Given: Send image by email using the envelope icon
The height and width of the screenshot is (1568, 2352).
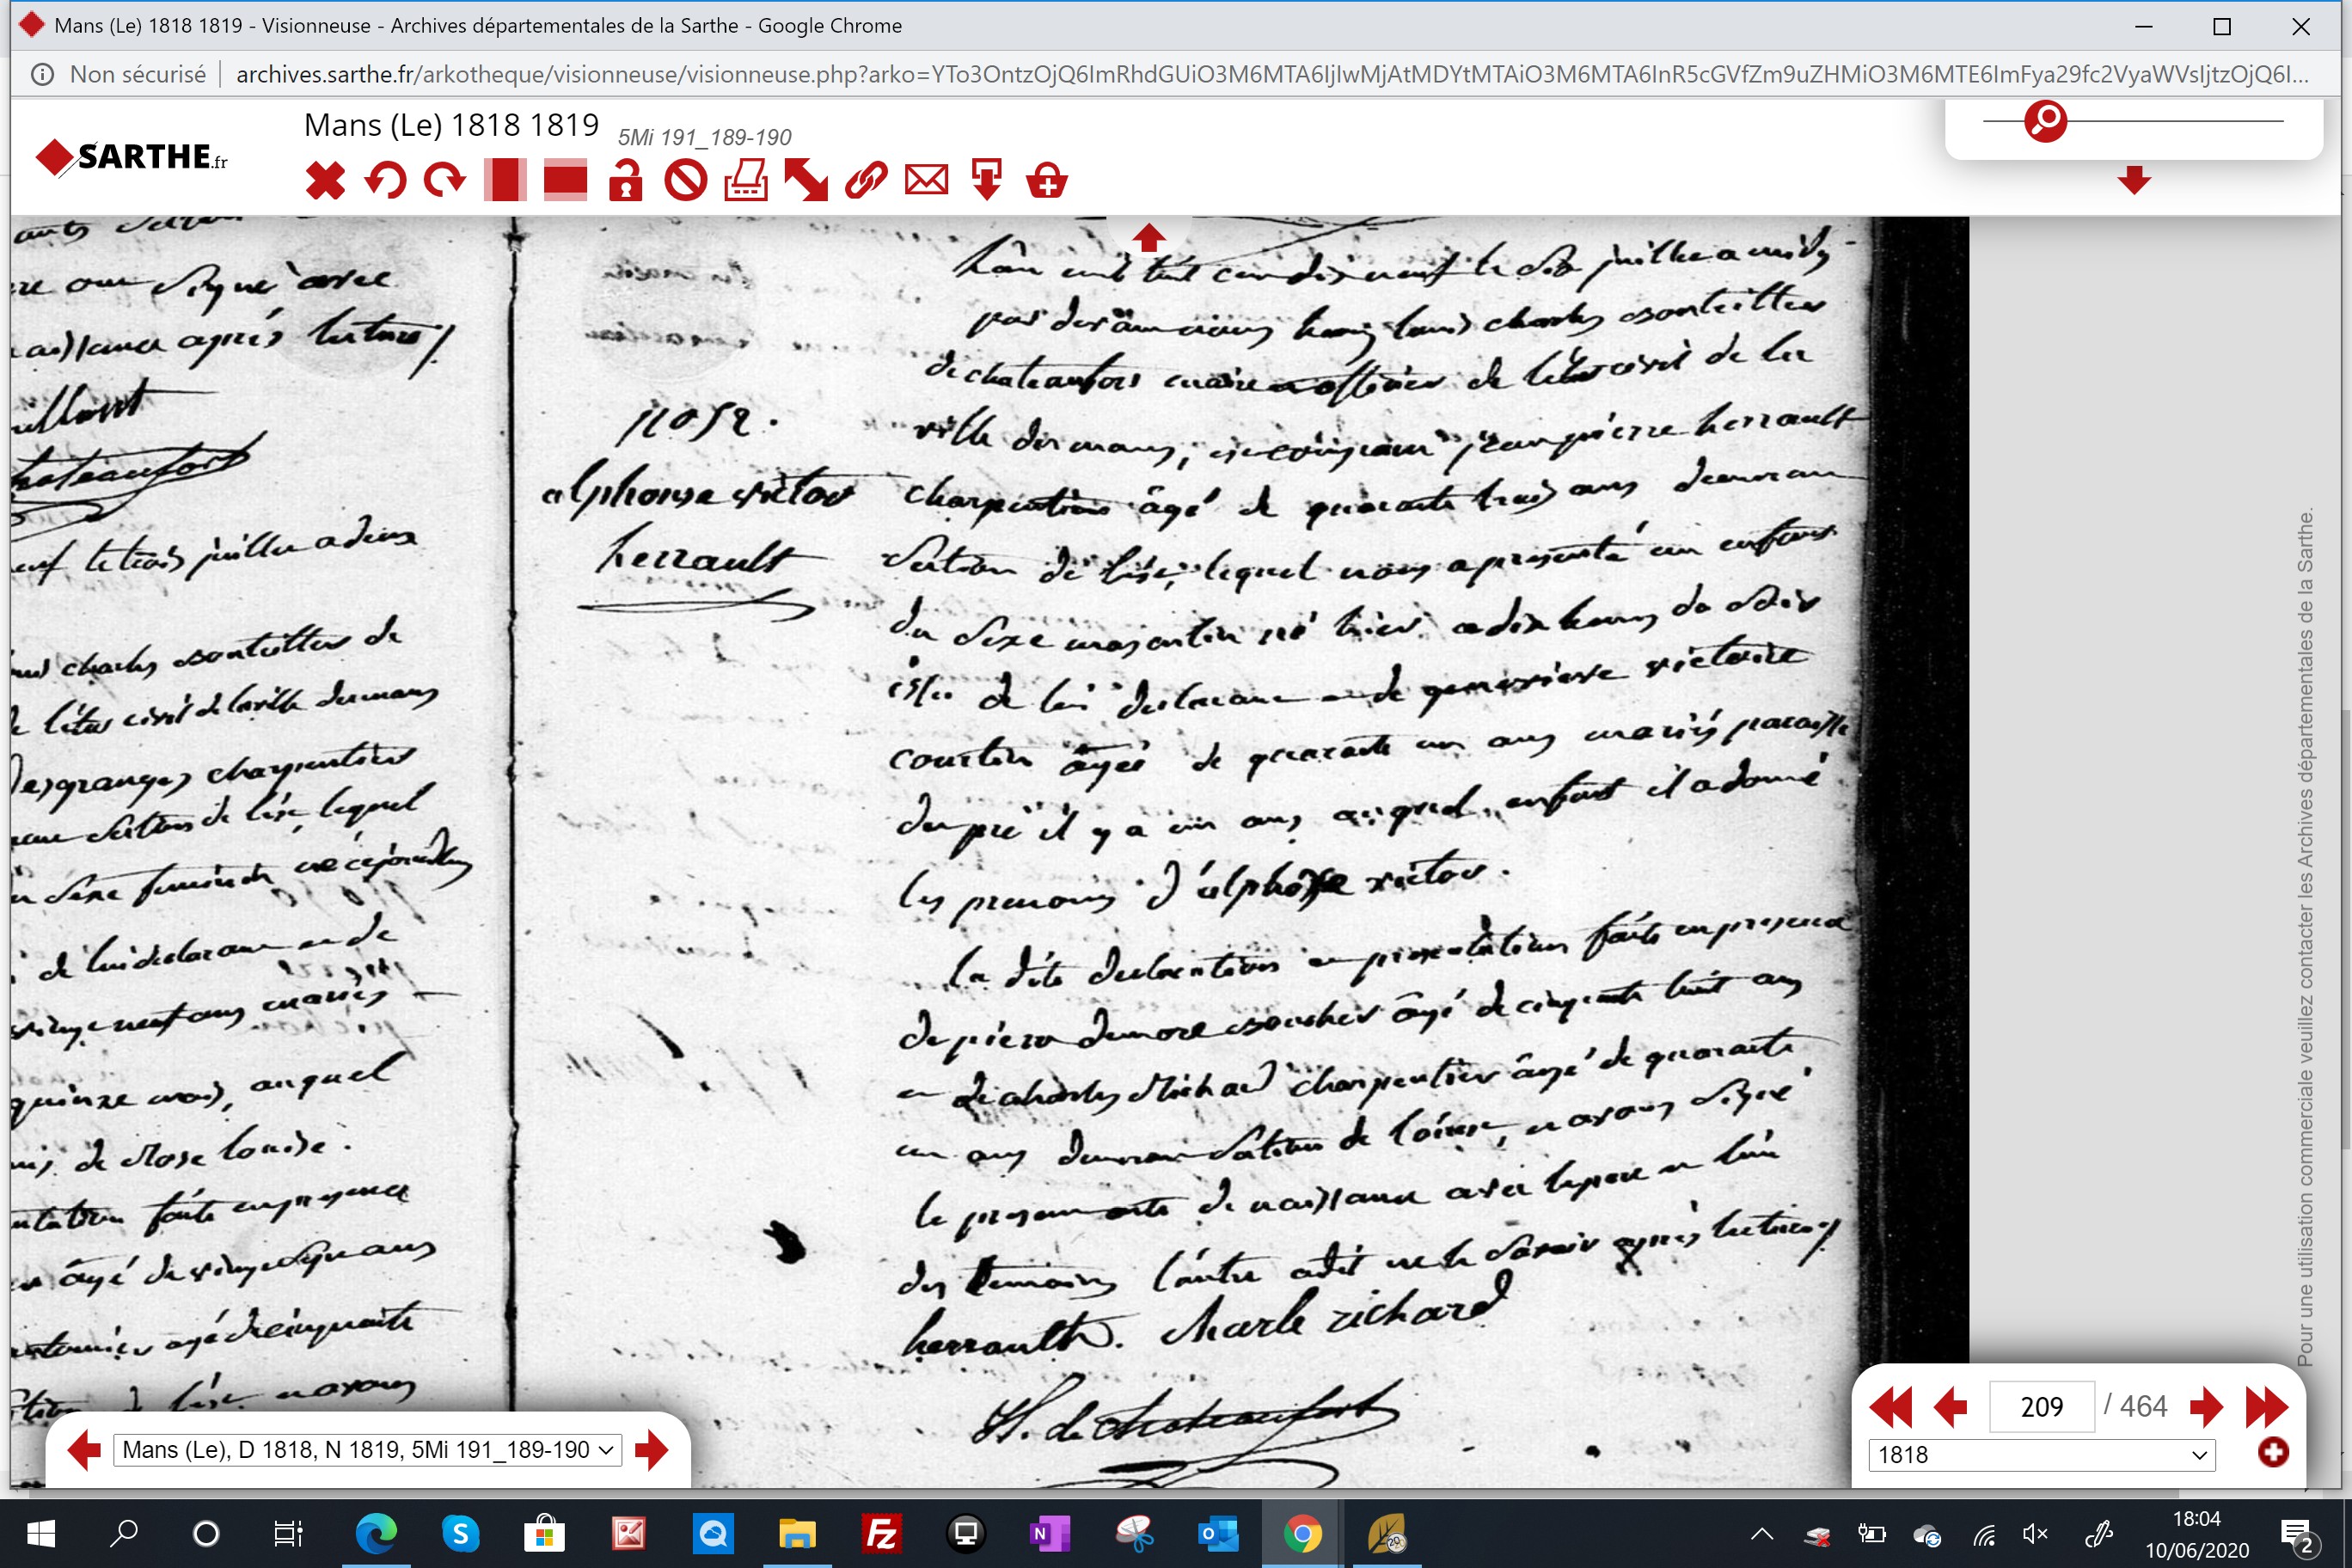Looking at the screenshot, I should [x=926, y=181].
